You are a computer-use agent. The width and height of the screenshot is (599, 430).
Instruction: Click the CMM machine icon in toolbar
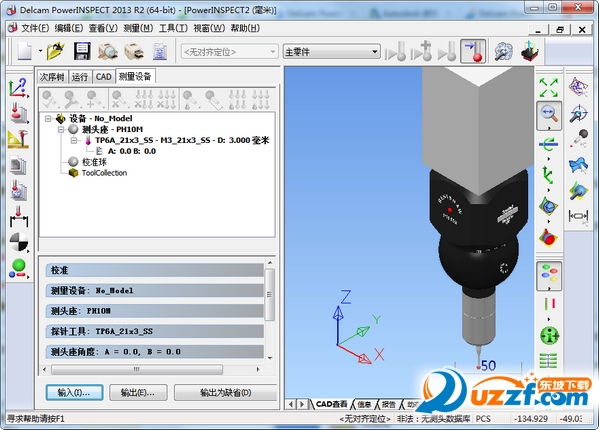click(529, 51)
